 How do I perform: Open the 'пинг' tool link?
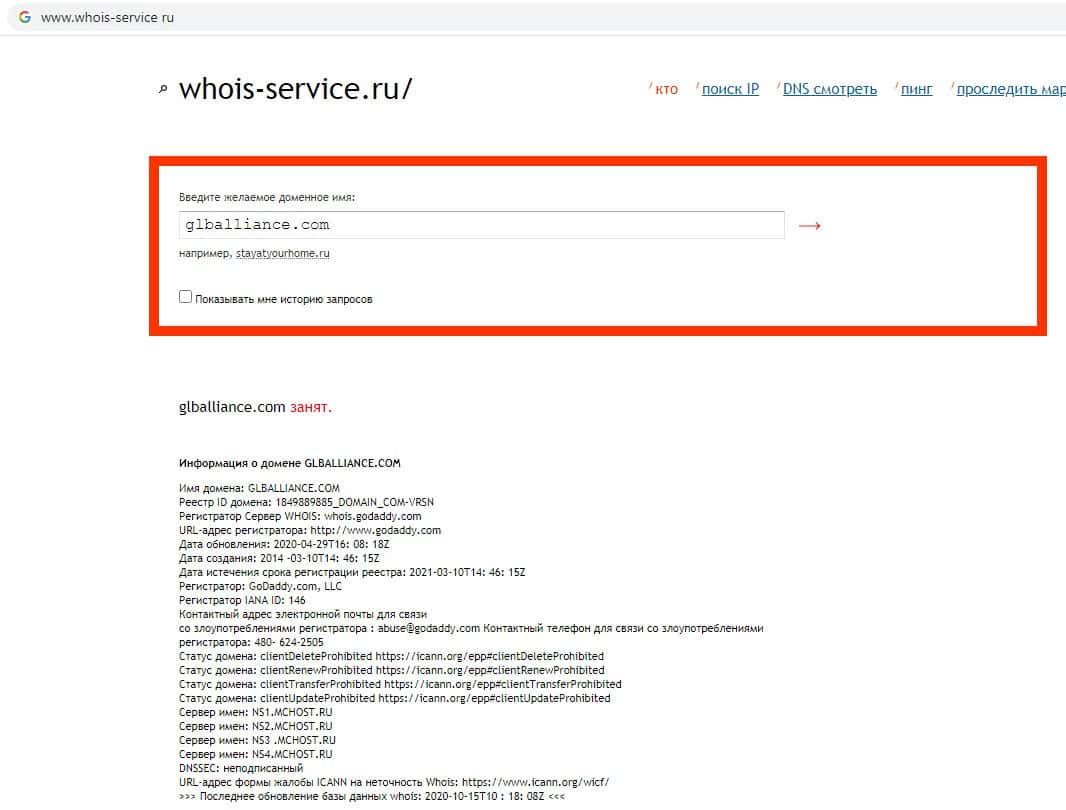[916, 89]
